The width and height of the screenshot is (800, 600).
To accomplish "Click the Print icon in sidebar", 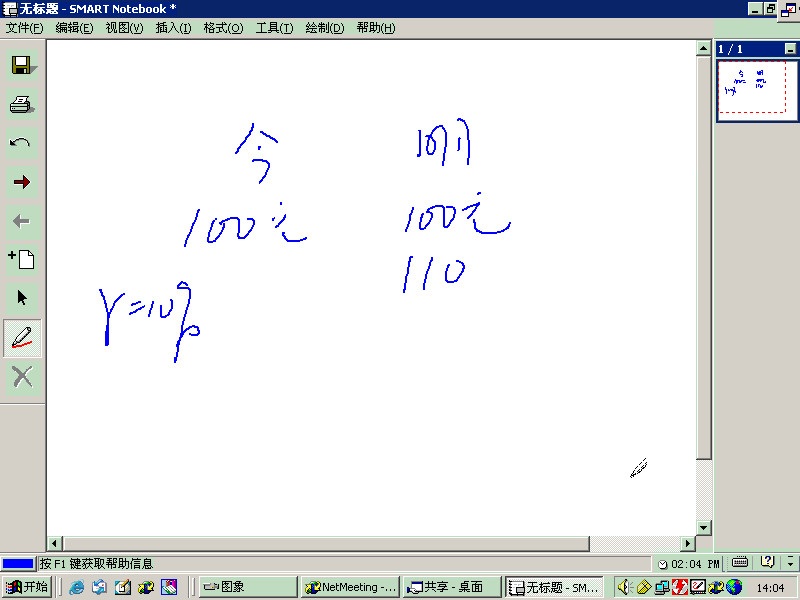I will (x=21, y=105).
